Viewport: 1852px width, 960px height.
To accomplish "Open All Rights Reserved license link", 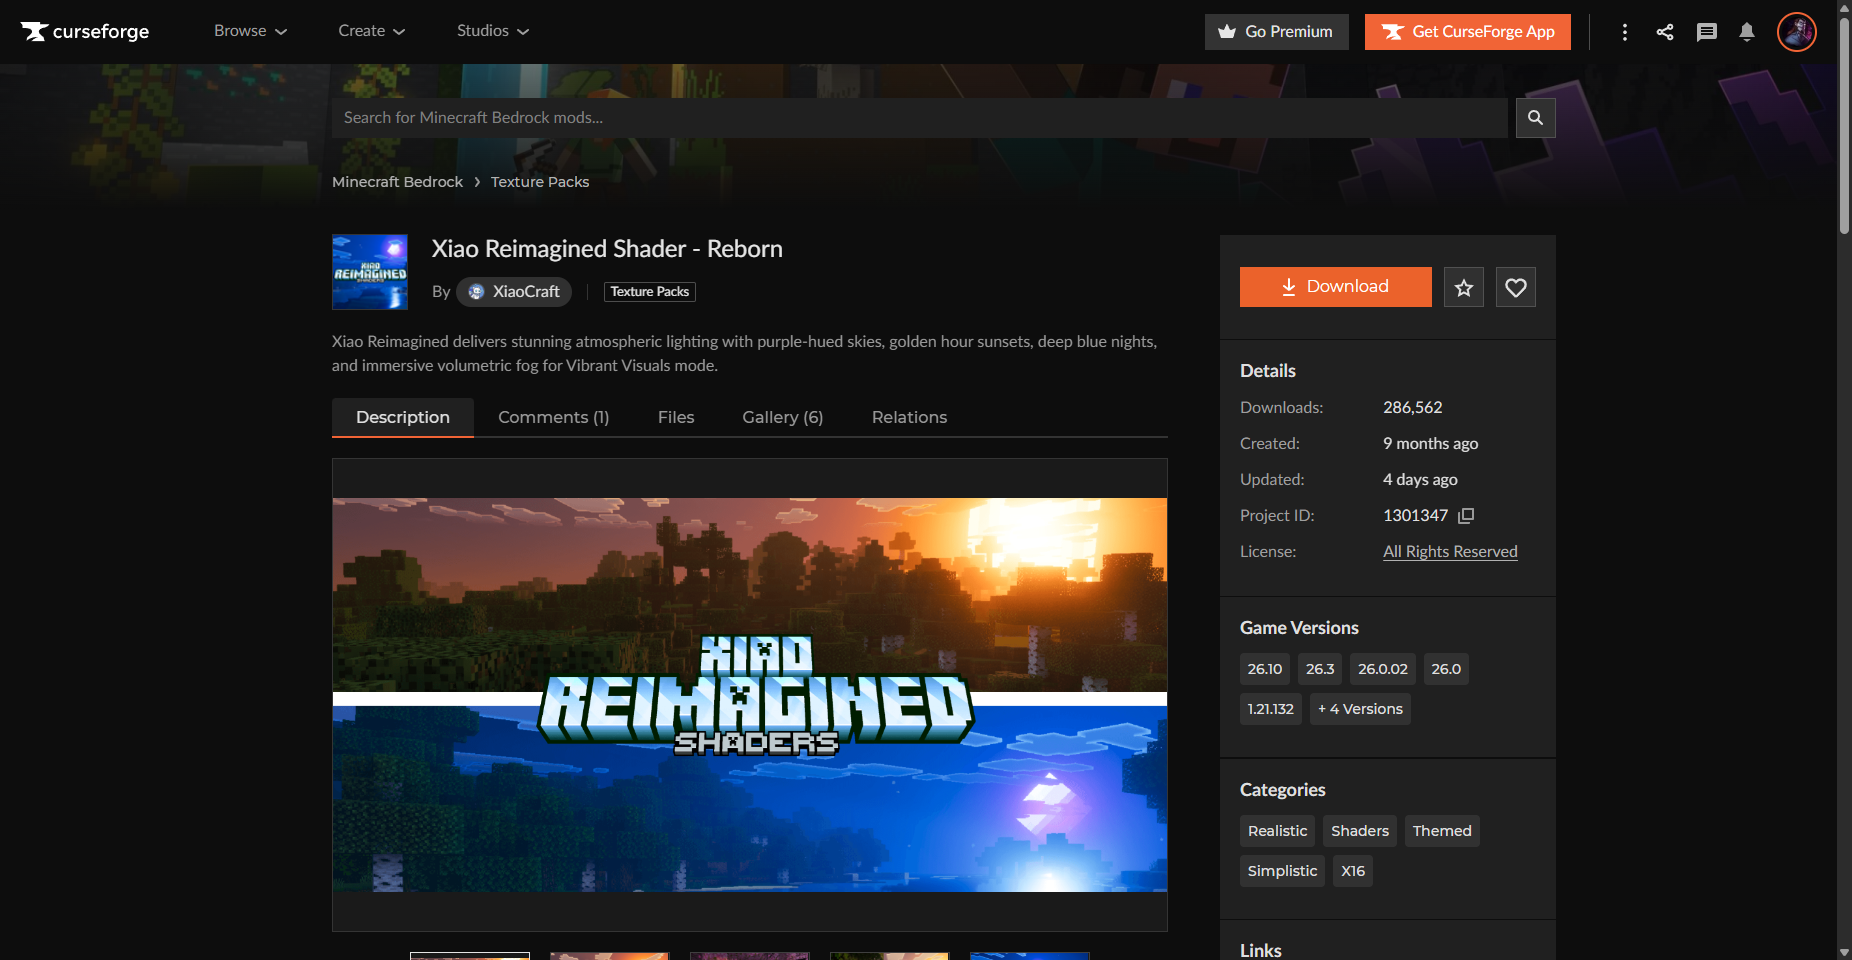I will (x=1450, y=552).
